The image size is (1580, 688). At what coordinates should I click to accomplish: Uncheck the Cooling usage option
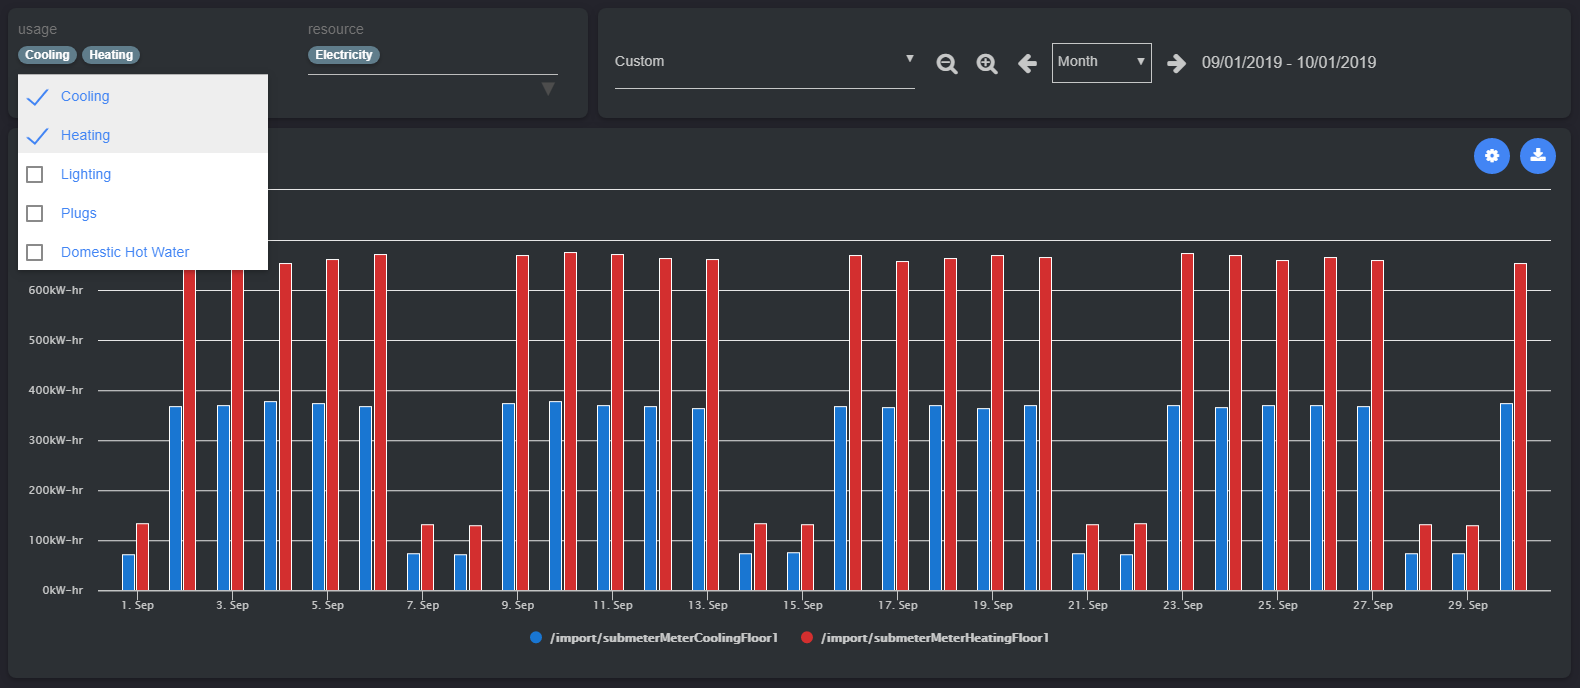click(38, 97)
